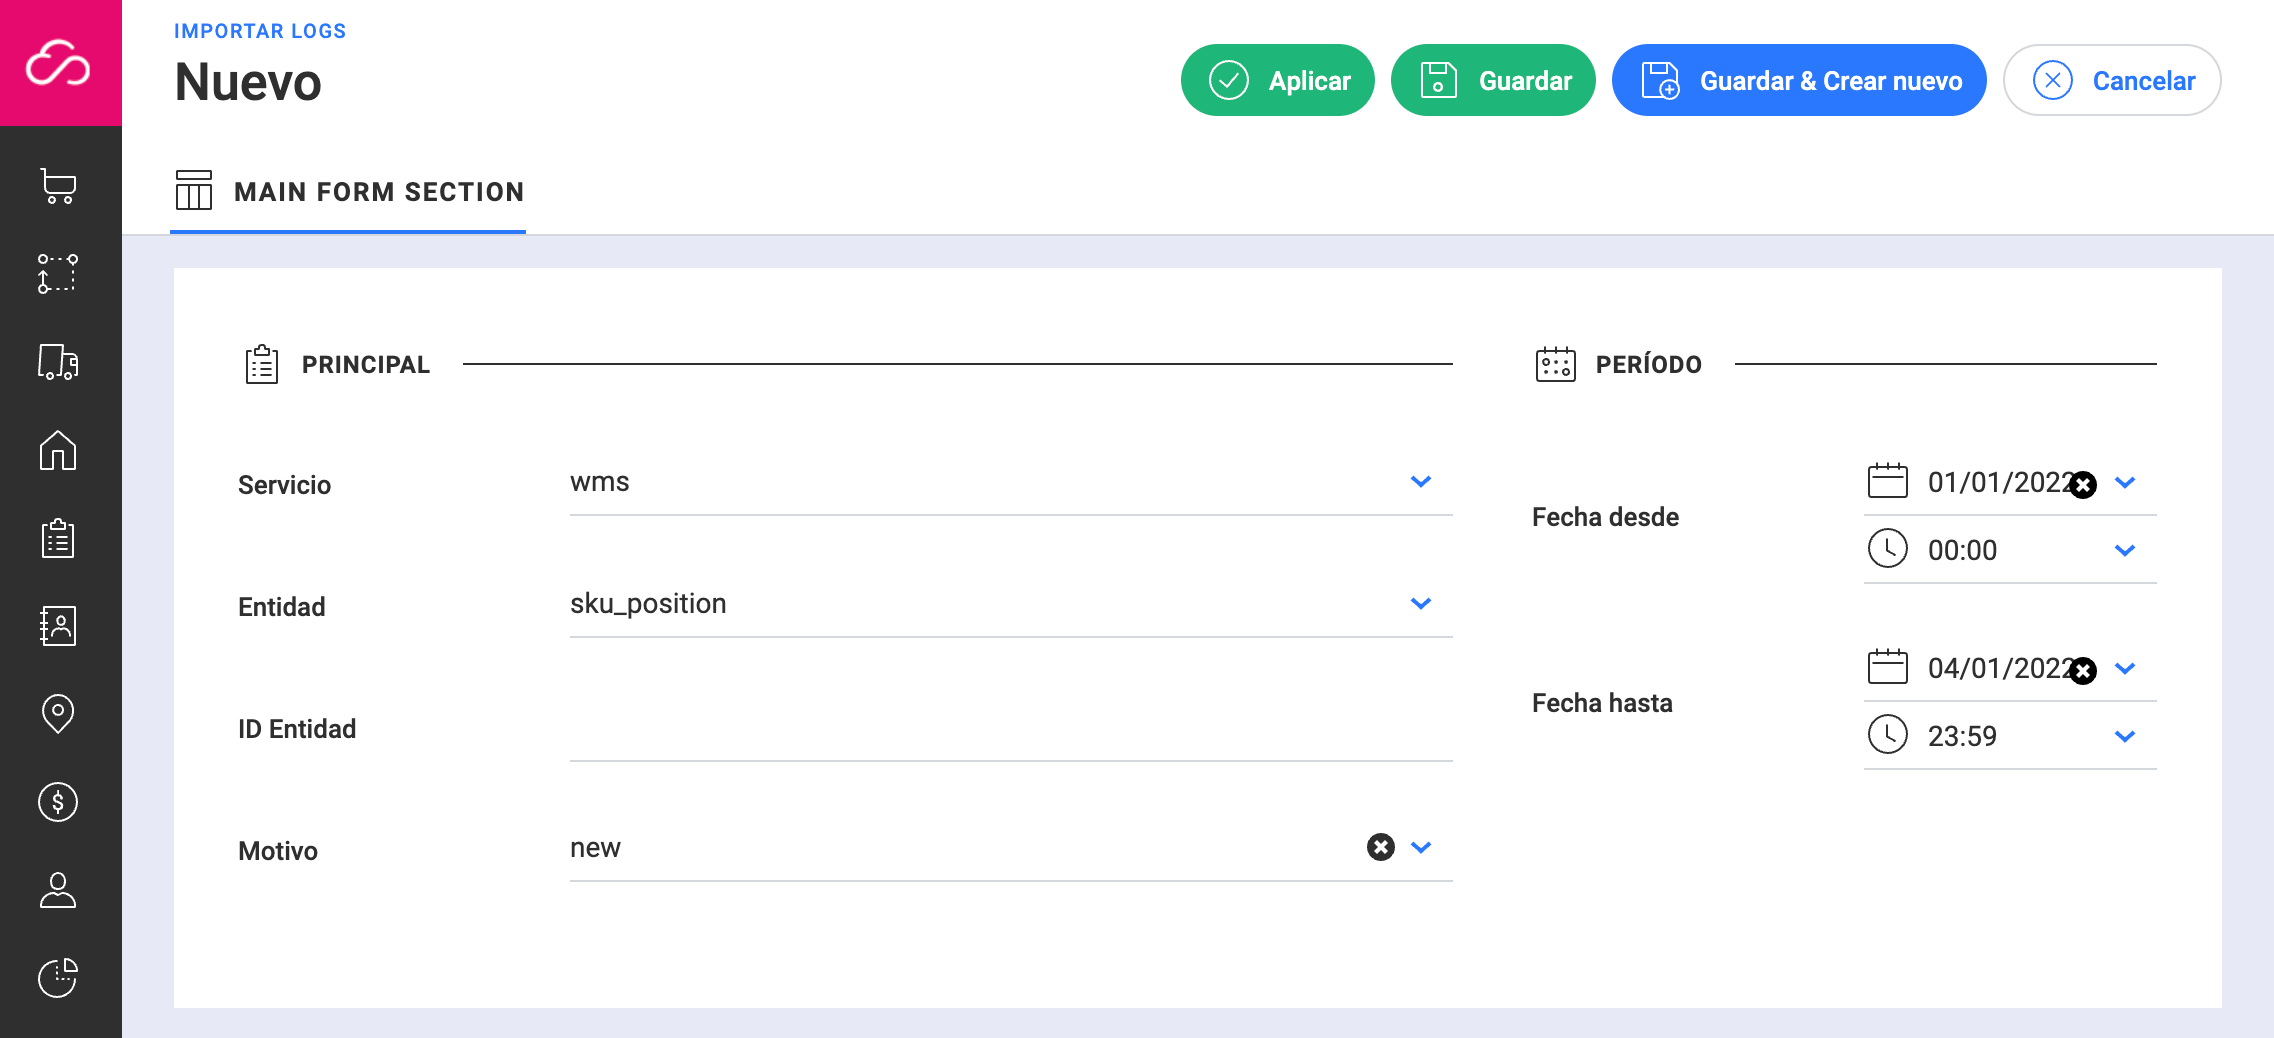This screenshot has width=2274, height=1038.
Task: Click the Principal section clipboard icon
Action: pyautogui.click(x=262, y=365)
